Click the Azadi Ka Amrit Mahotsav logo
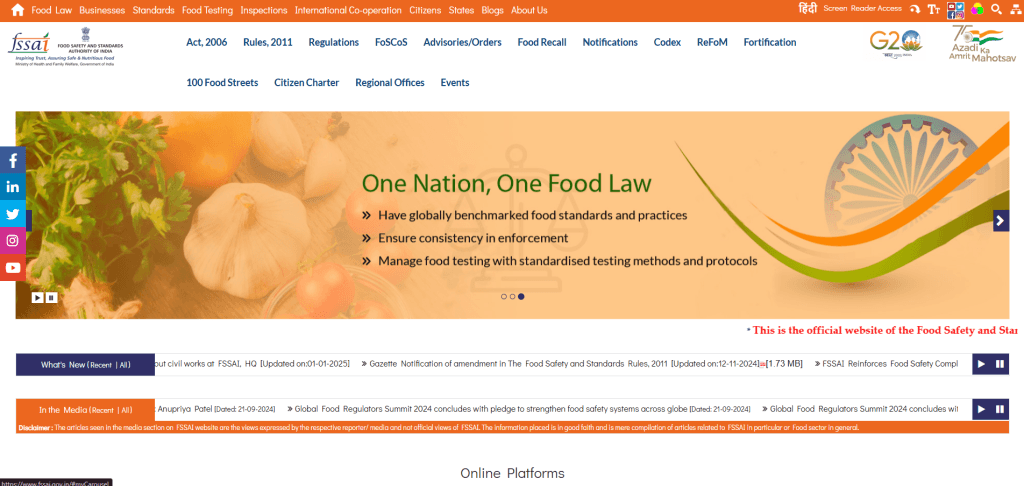 [982, 44]
